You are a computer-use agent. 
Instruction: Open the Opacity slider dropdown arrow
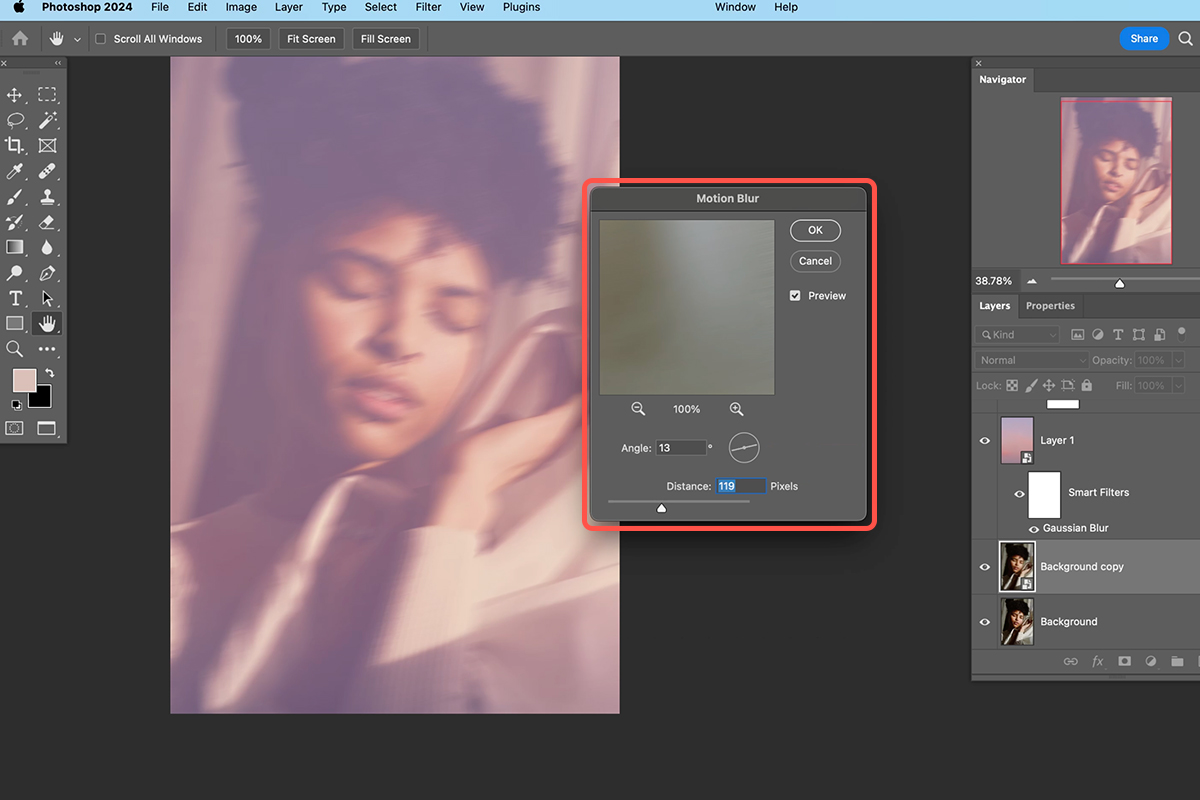pyautogui.click(x=1178, y=360)
